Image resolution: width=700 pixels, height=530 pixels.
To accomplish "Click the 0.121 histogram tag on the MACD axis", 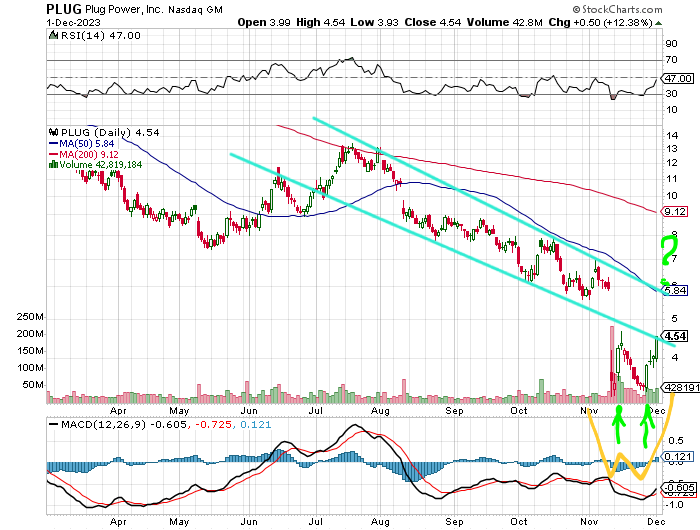I will (x=679, y=457).
